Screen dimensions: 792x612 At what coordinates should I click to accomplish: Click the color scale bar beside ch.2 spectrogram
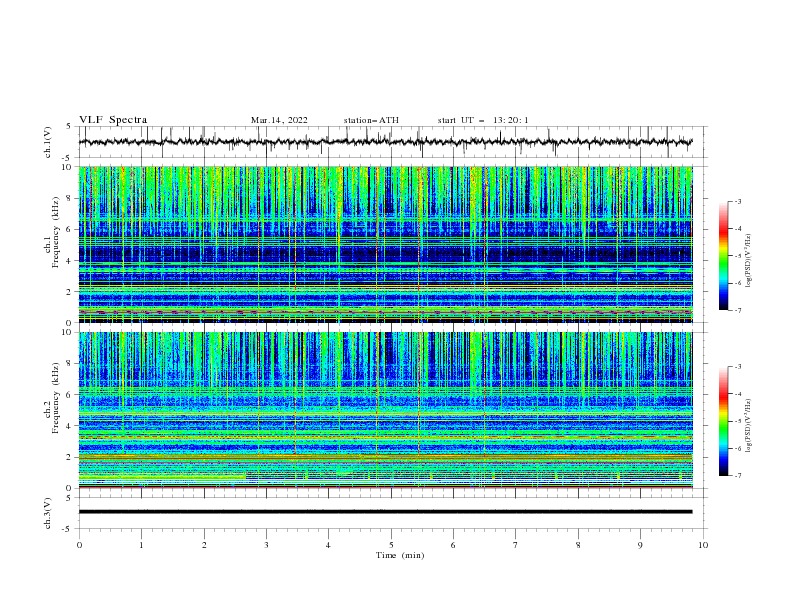click(x=723, y=421)
